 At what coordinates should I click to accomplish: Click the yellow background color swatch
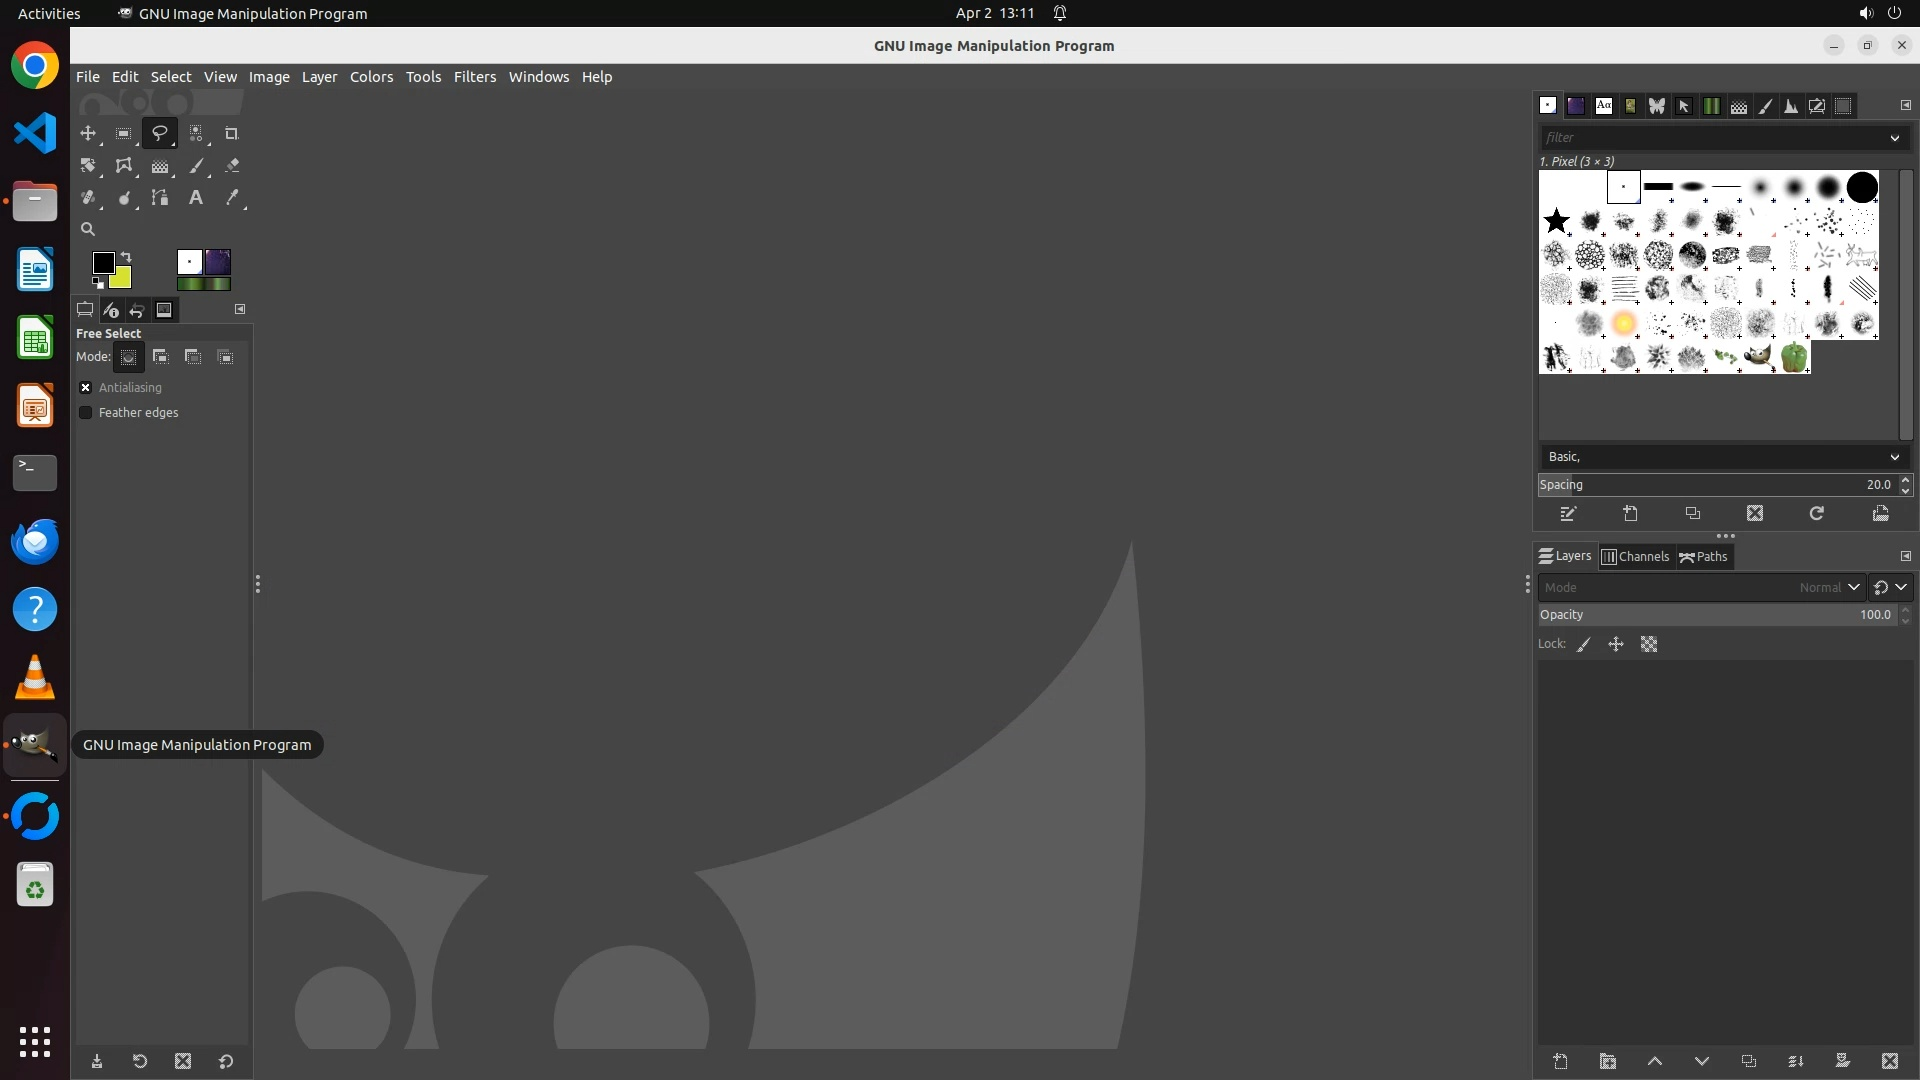pos(123,280)
